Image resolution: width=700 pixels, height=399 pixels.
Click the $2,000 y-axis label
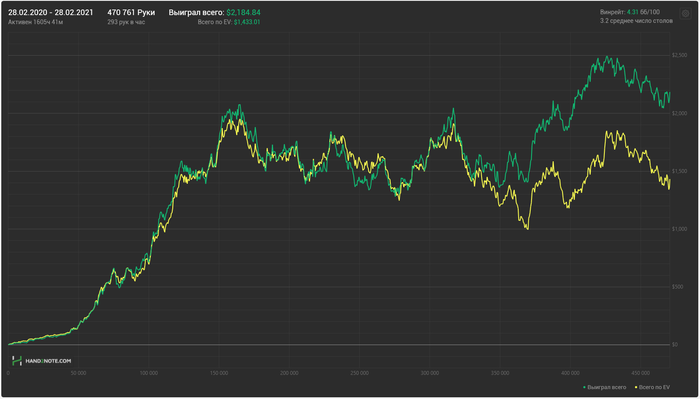click(679, 113)
